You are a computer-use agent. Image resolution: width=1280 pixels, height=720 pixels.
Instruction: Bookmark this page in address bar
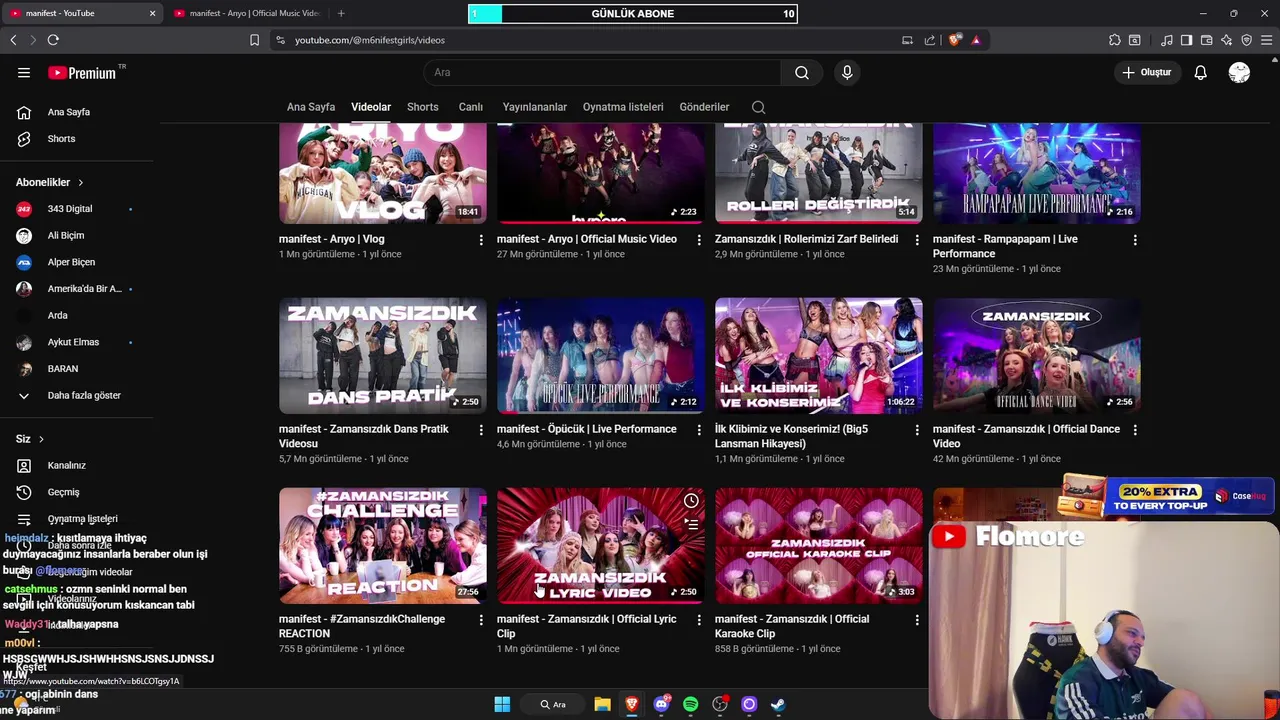[254, 40]
